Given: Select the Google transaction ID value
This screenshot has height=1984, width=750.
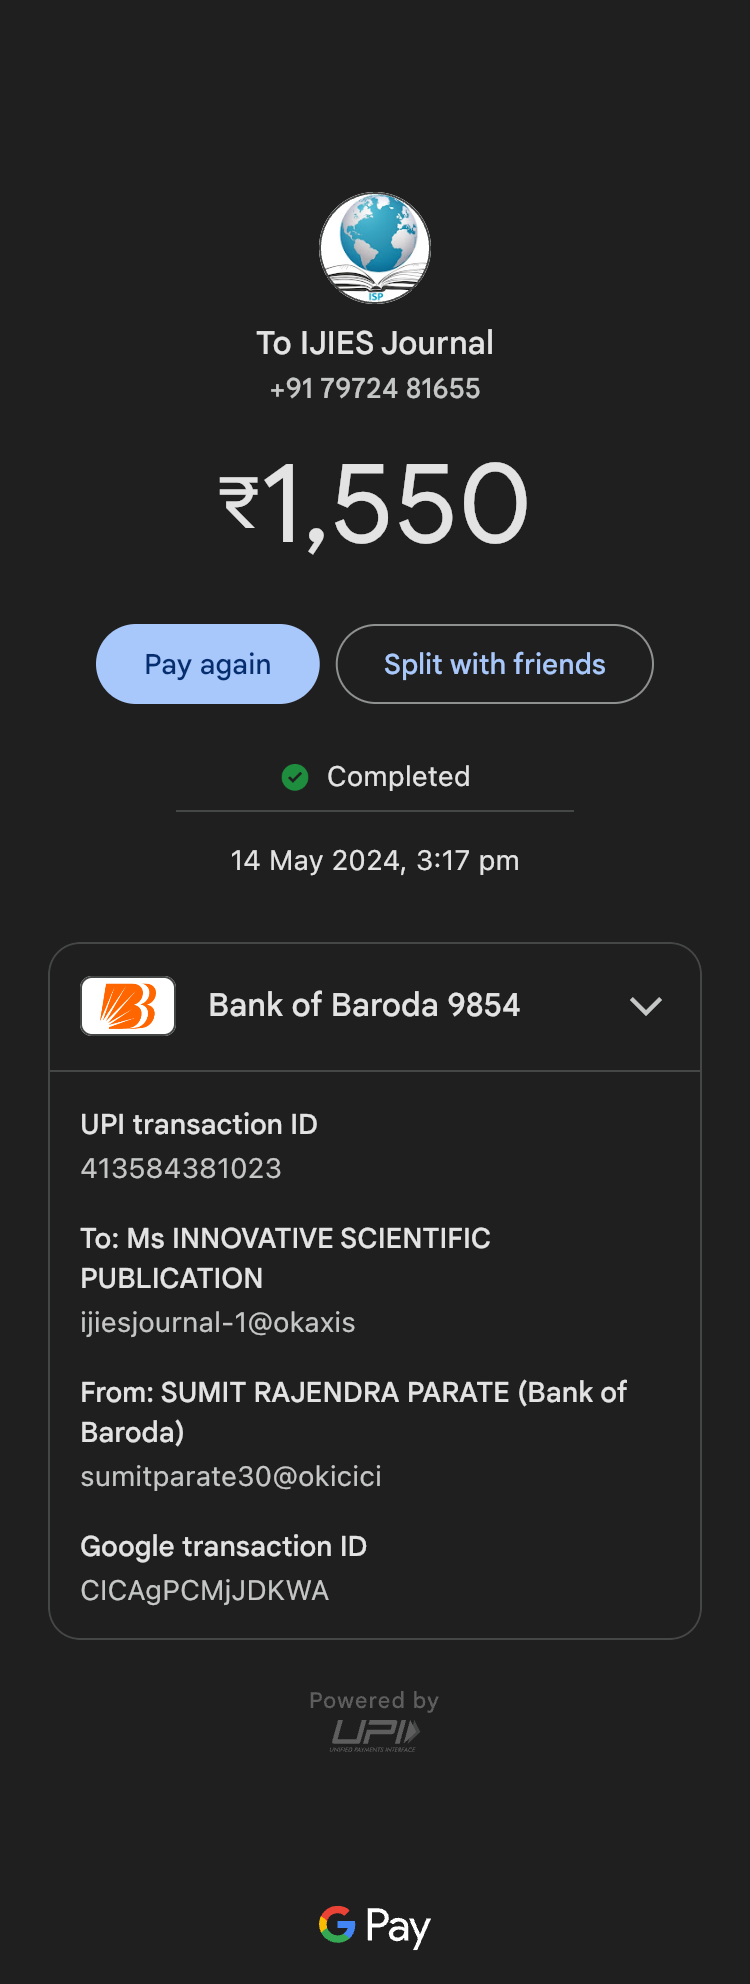Looking at the screenshot, I should (x=205, y=1590).
